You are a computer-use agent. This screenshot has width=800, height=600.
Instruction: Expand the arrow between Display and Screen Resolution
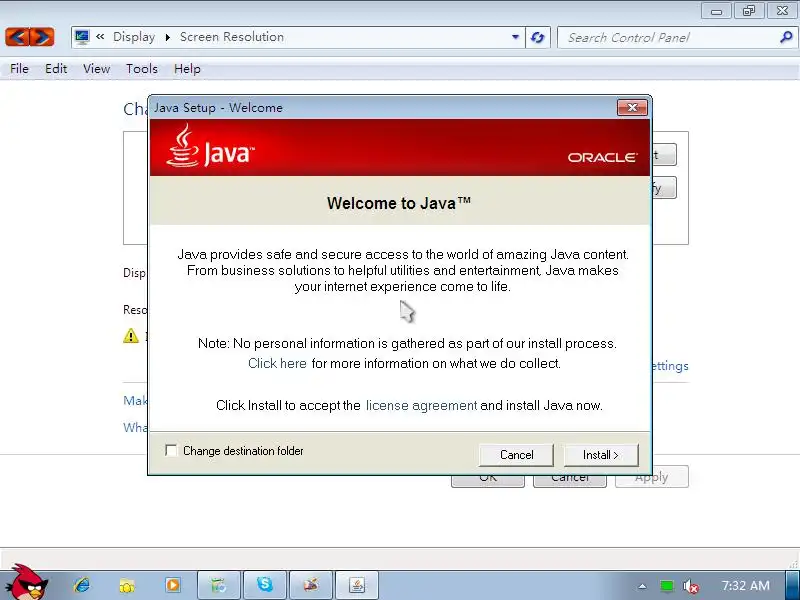167,37
